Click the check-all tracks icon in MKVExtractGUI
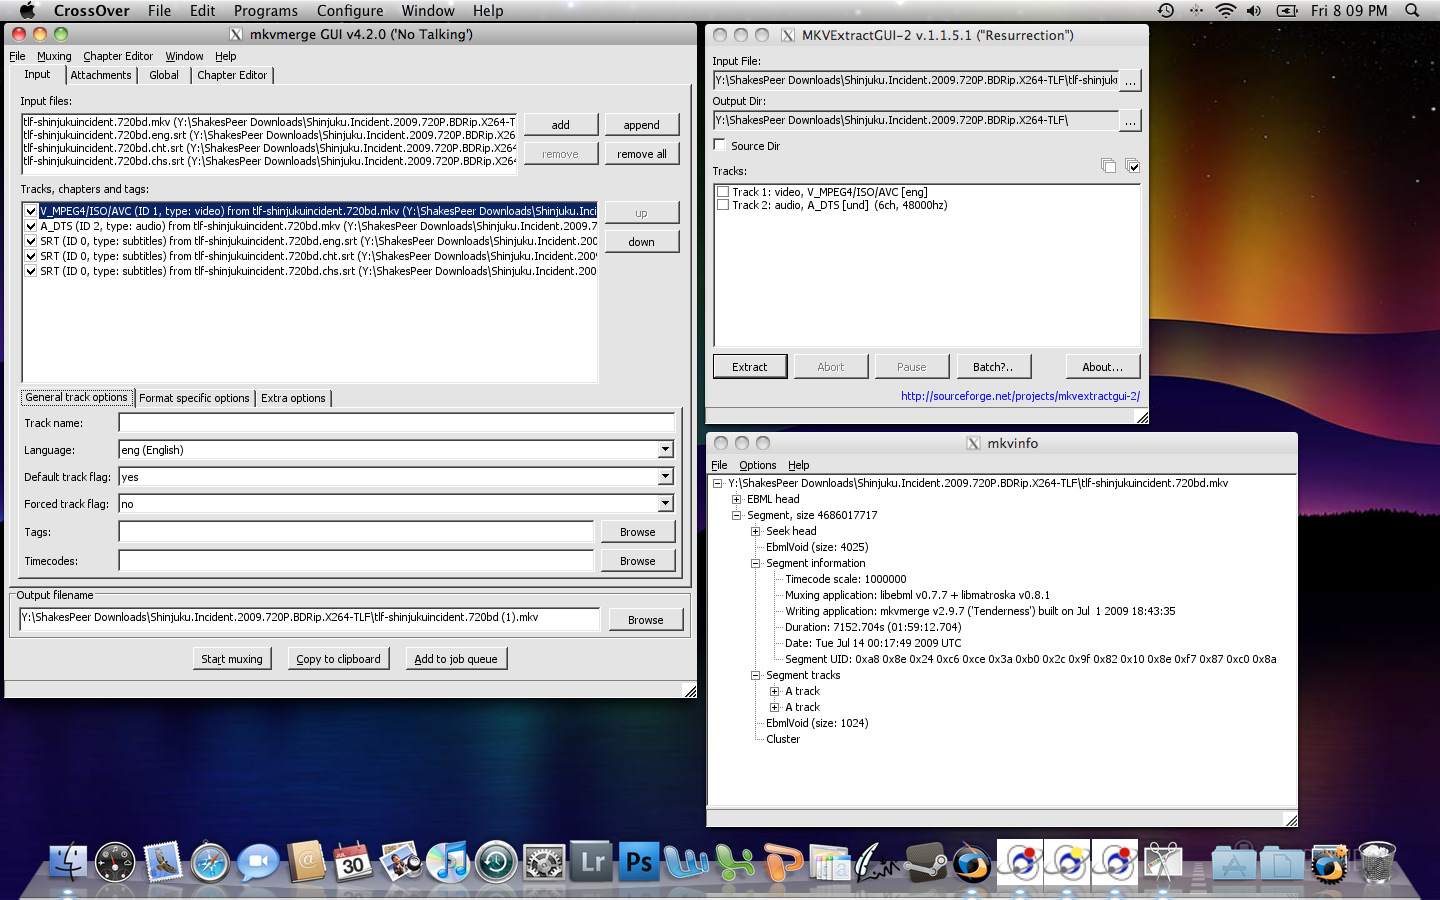Screen dimensions: 1440x900 (x=1133, y=166)
